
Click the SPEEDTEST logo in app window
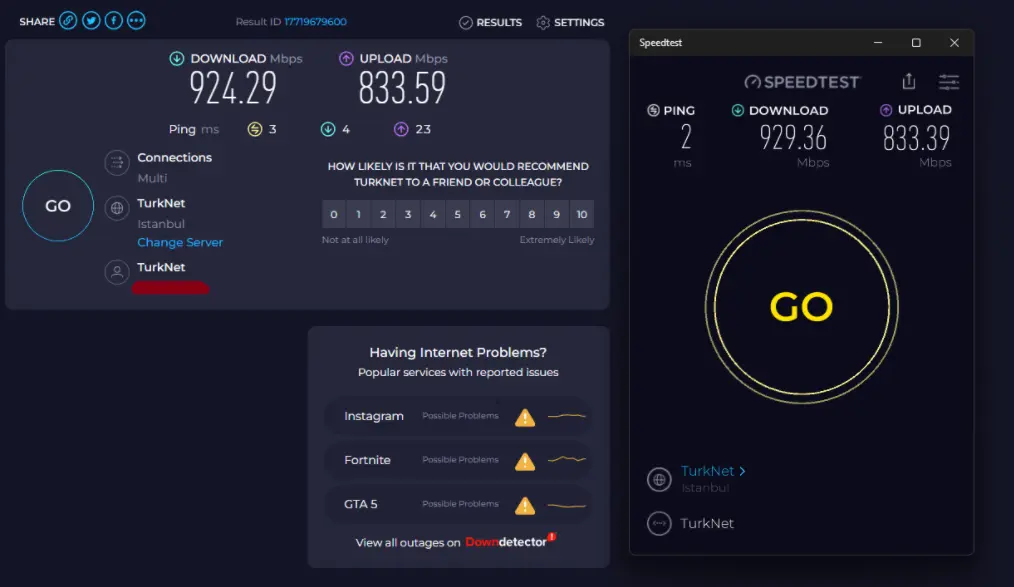(x=801, y=82)
